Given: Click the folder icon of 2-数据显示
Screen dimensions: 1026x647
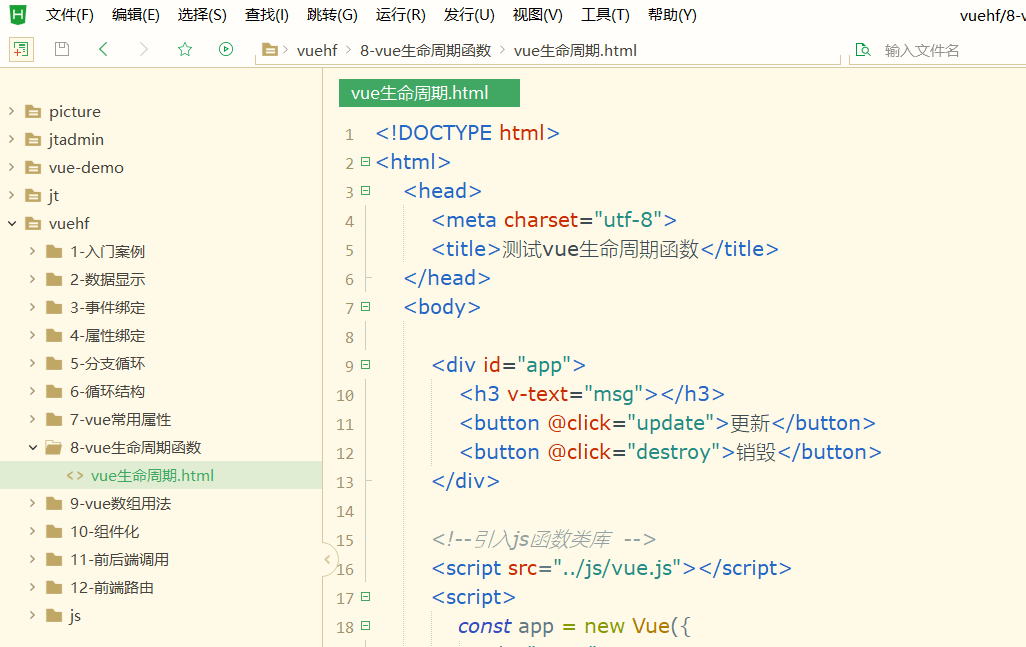Looking at the screenshot, I should [x=54, y=280].
